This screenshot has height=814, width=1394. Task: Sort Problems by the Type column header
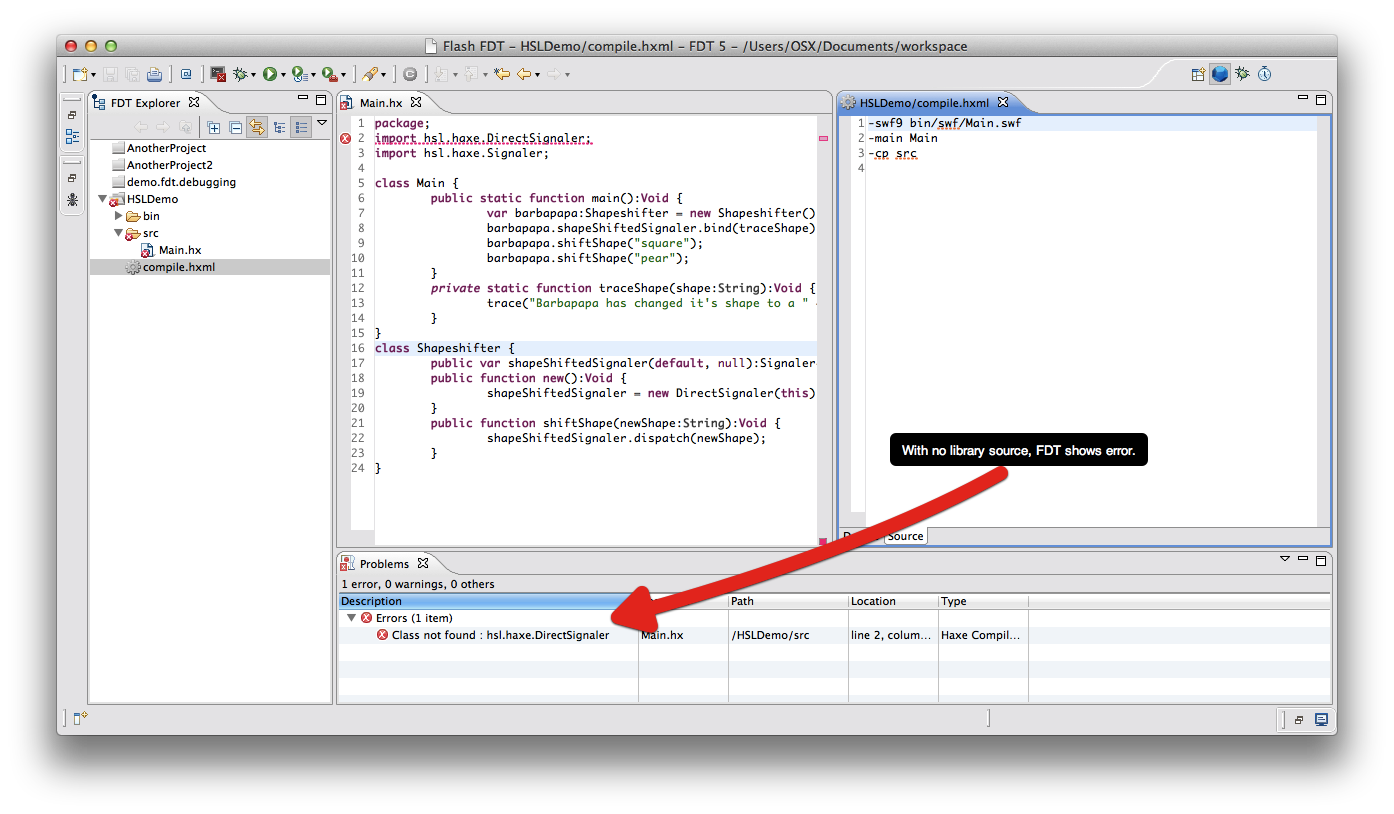pos(983,601)
